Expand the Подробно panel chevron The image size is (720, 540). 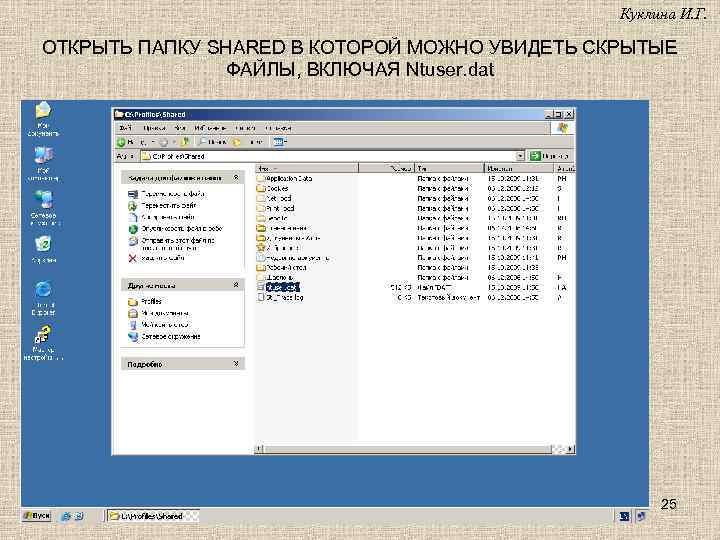click(x=236, y=364)
